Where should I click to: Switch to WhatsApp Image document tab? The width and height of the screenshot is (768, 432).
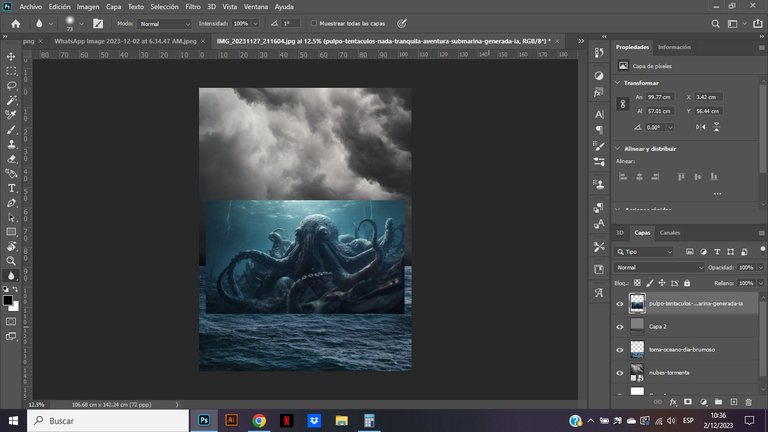125,41
